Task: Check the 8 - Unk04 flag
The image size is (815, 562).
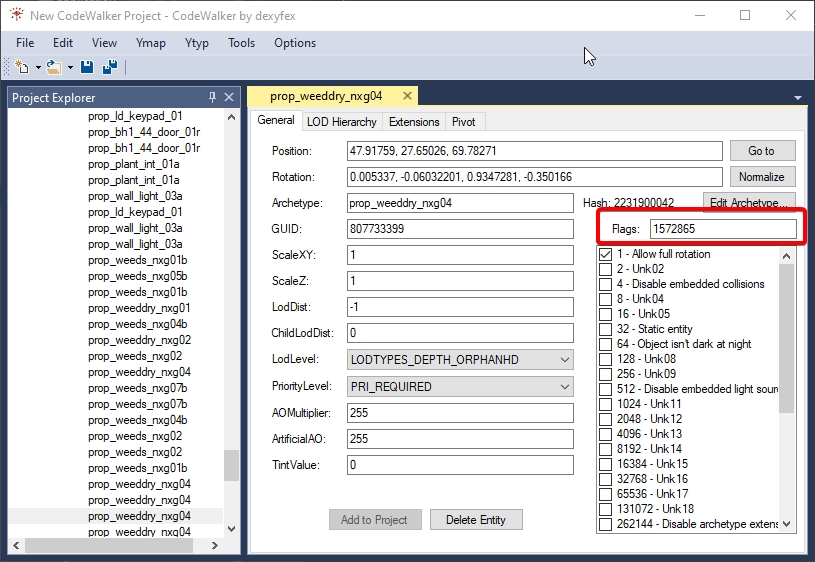Action: pos(605,299)
